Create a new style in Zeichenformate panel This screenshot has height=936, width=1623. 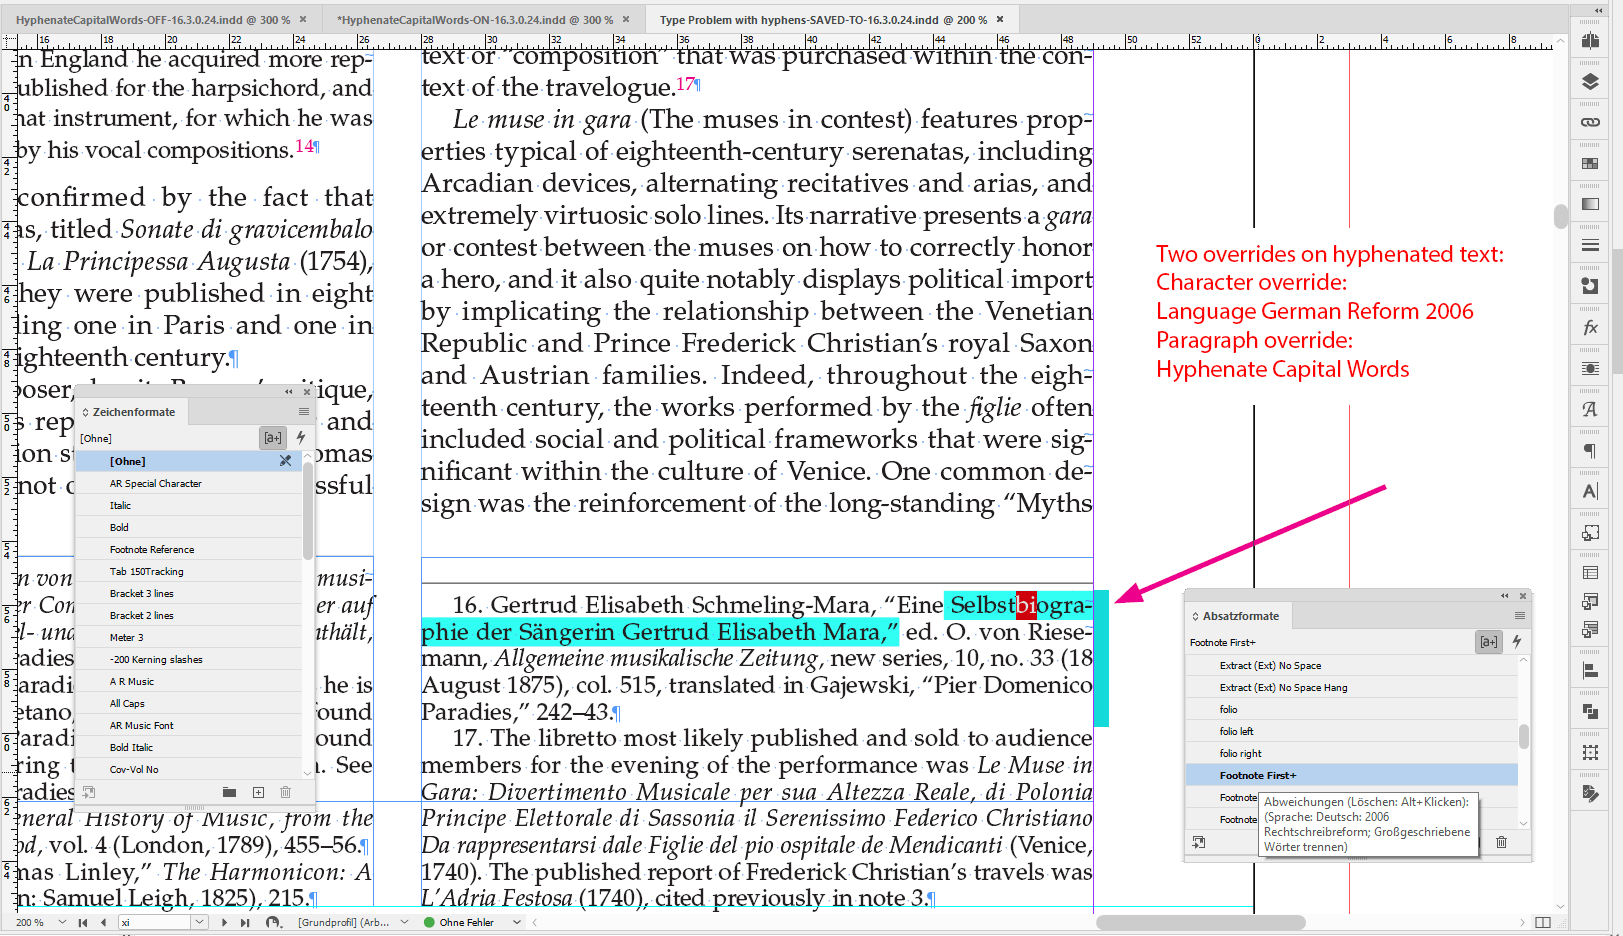pos(257,792)
